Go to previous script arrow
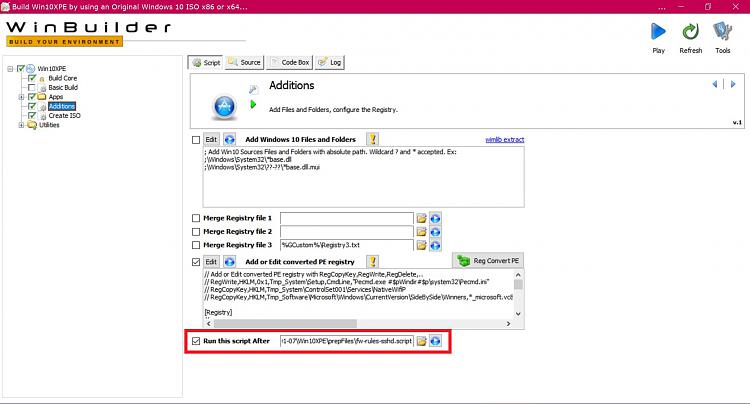 pyautogui.click(x=715, y=84)
